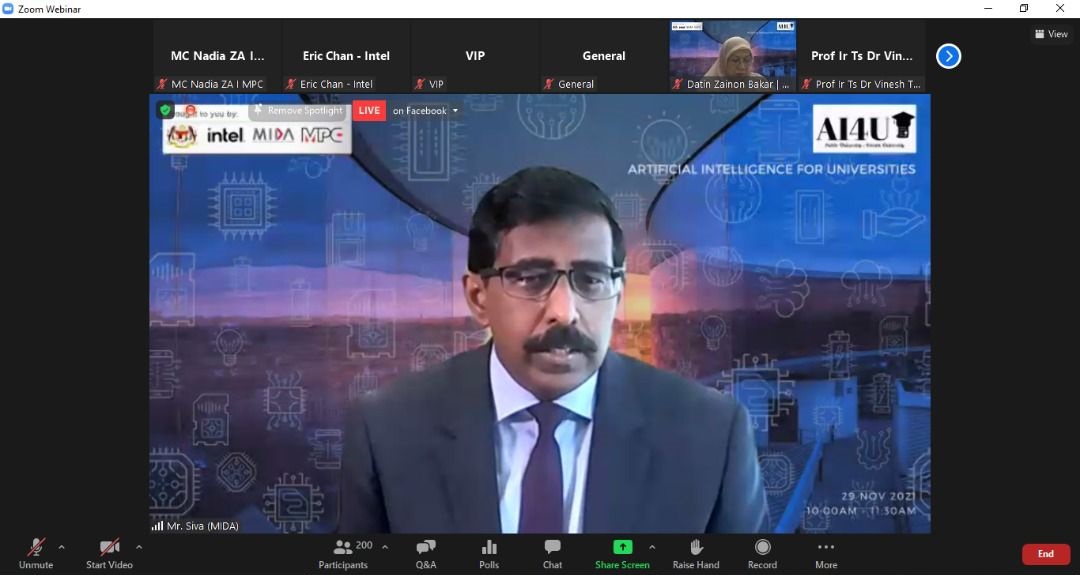The image size is (1080, 575).
Task: Open the More options menu
Action: pyautogui.click(x=826, y=548)
